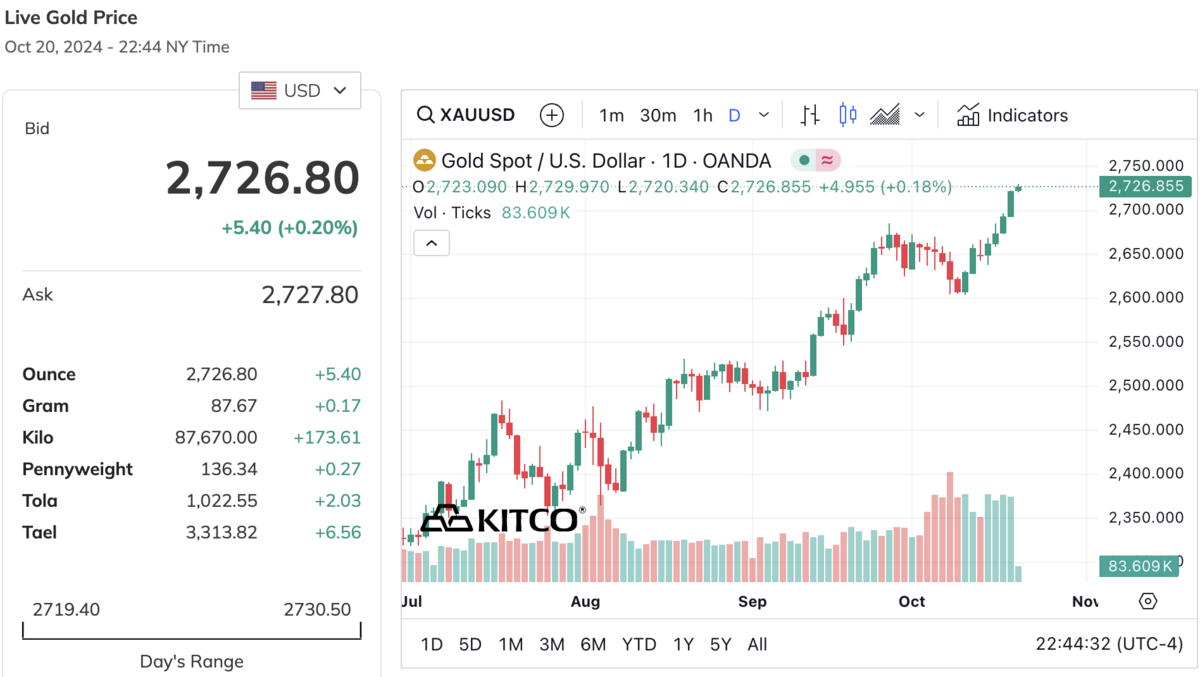The height and width of the screenshot is (677, 1200).
Task: Select the 1M date range
Action: click(x=511, y=644)
